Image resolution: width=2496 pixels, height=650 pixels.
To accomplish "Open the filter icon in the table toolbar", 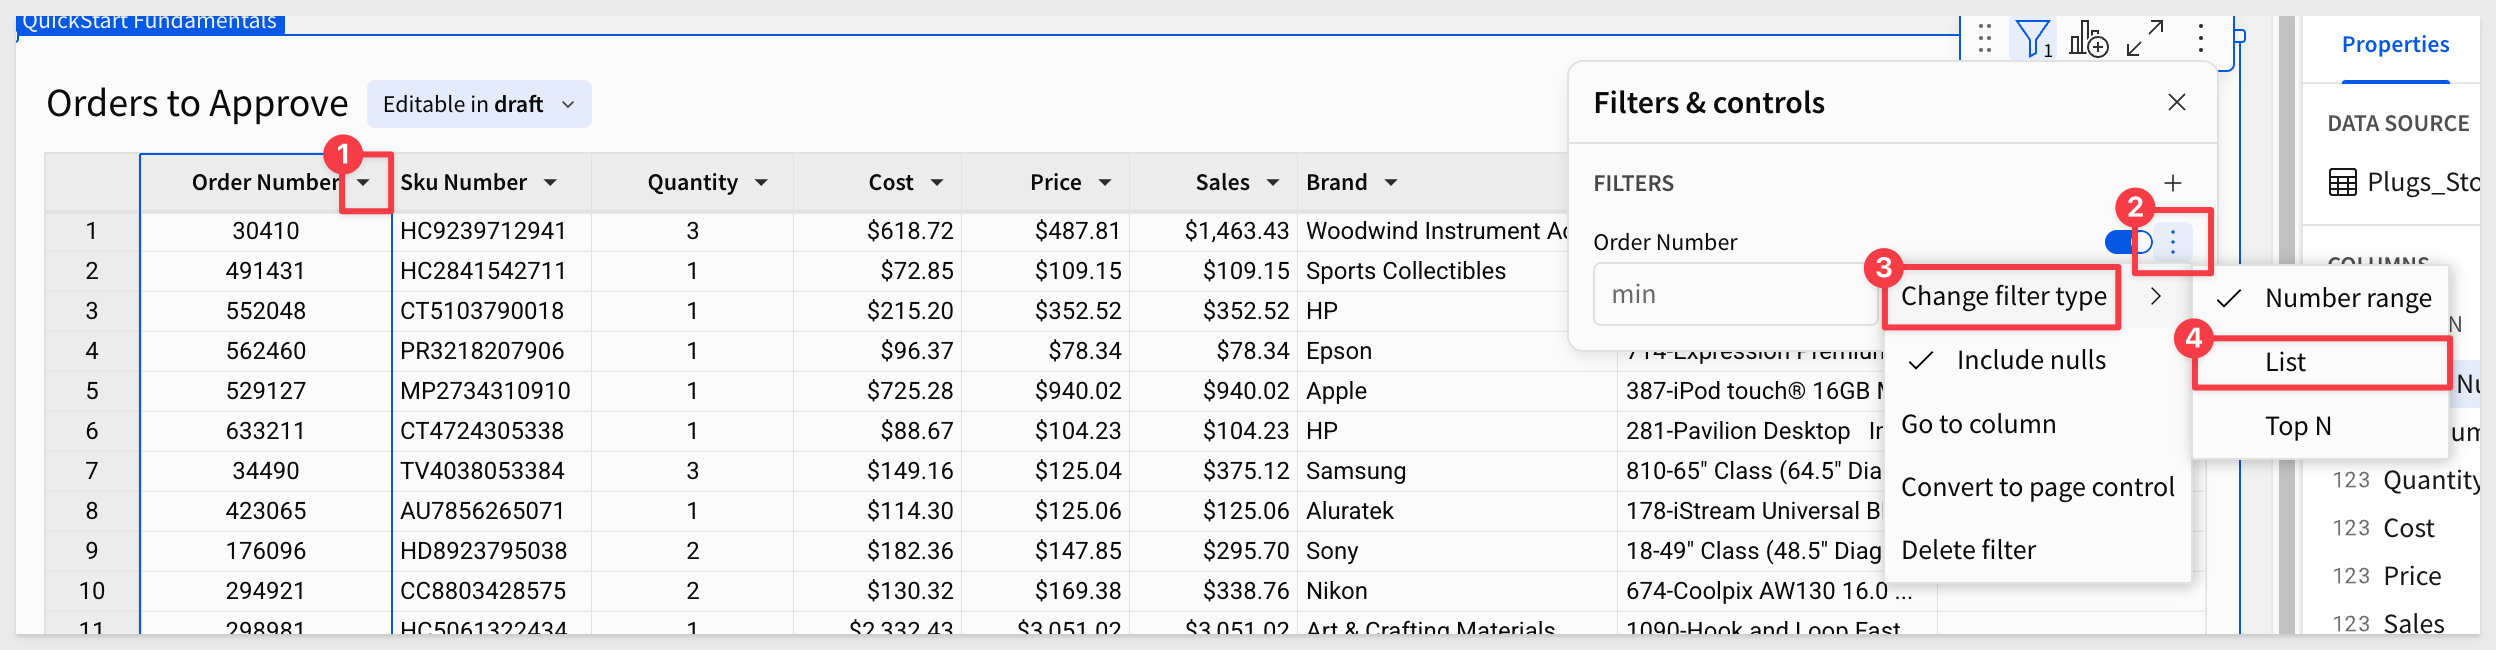I will 2033,40.
